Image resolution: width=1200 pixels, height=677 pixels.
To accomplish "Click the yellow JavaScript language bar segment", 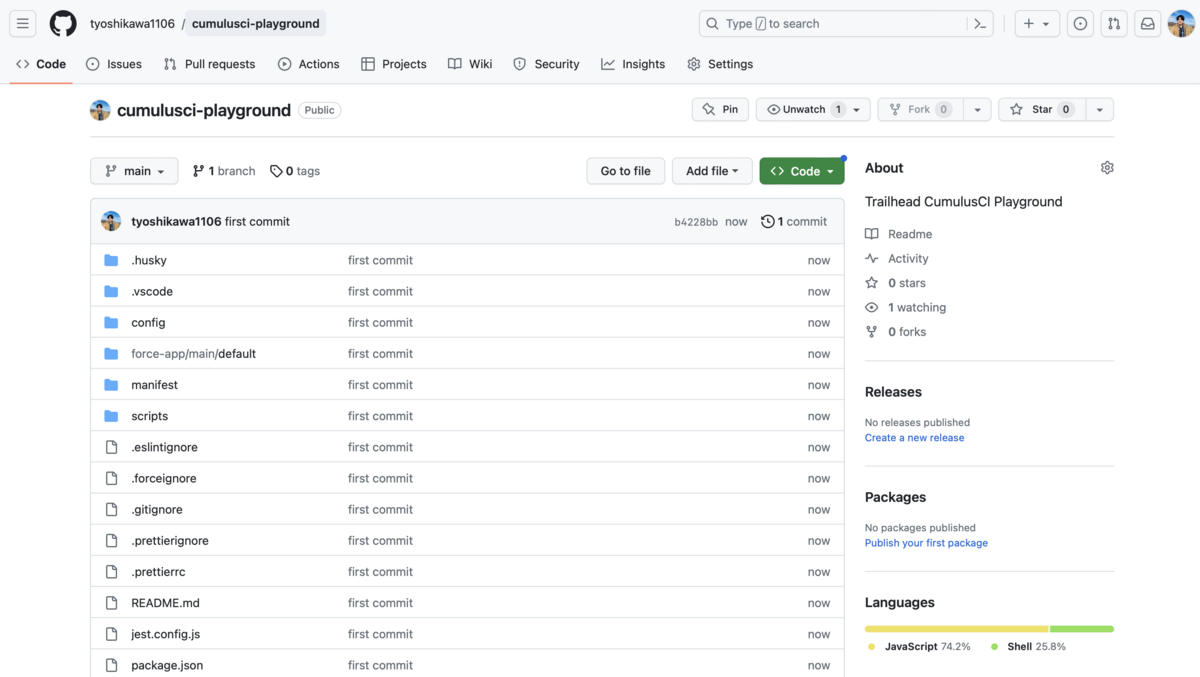I will coord(957,629).
